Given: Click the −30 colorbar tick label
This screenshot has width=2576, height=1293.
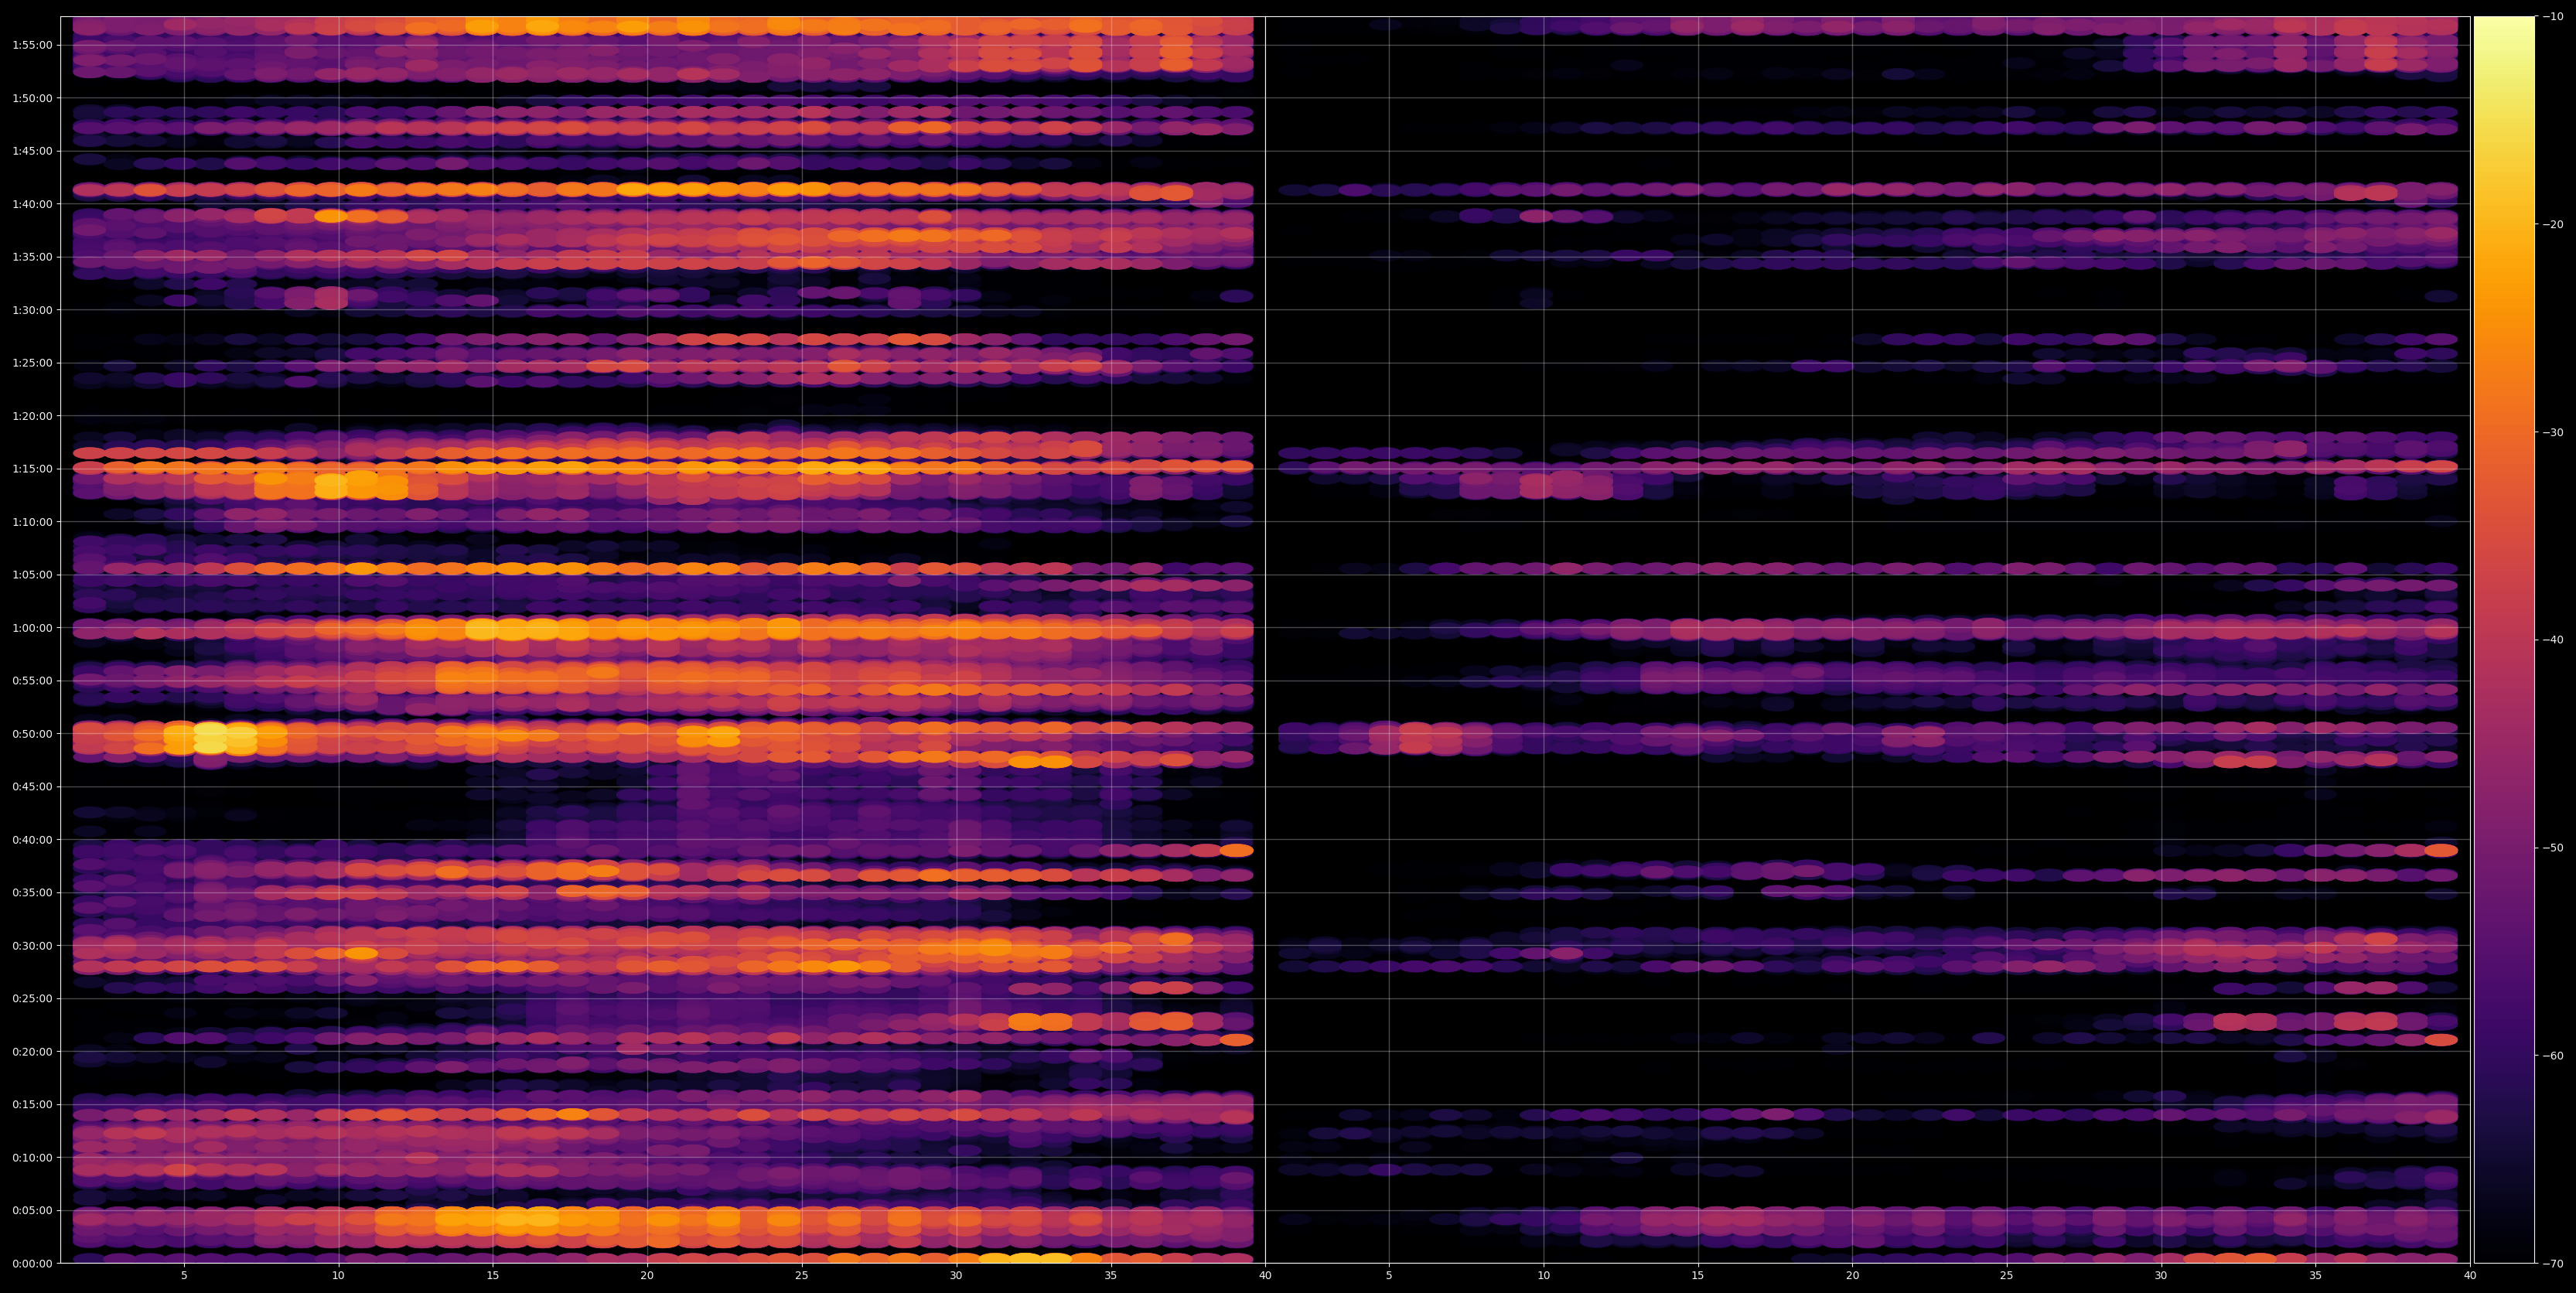Looking at the screenshot, I should [x=2553, y=432].
